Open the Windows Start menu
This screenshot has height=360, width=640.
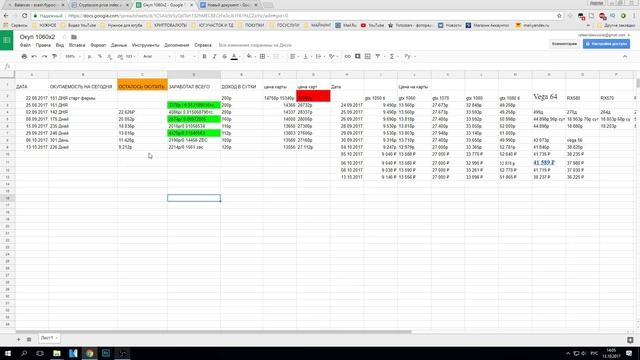pyautogui.click(x=8, y=353)
